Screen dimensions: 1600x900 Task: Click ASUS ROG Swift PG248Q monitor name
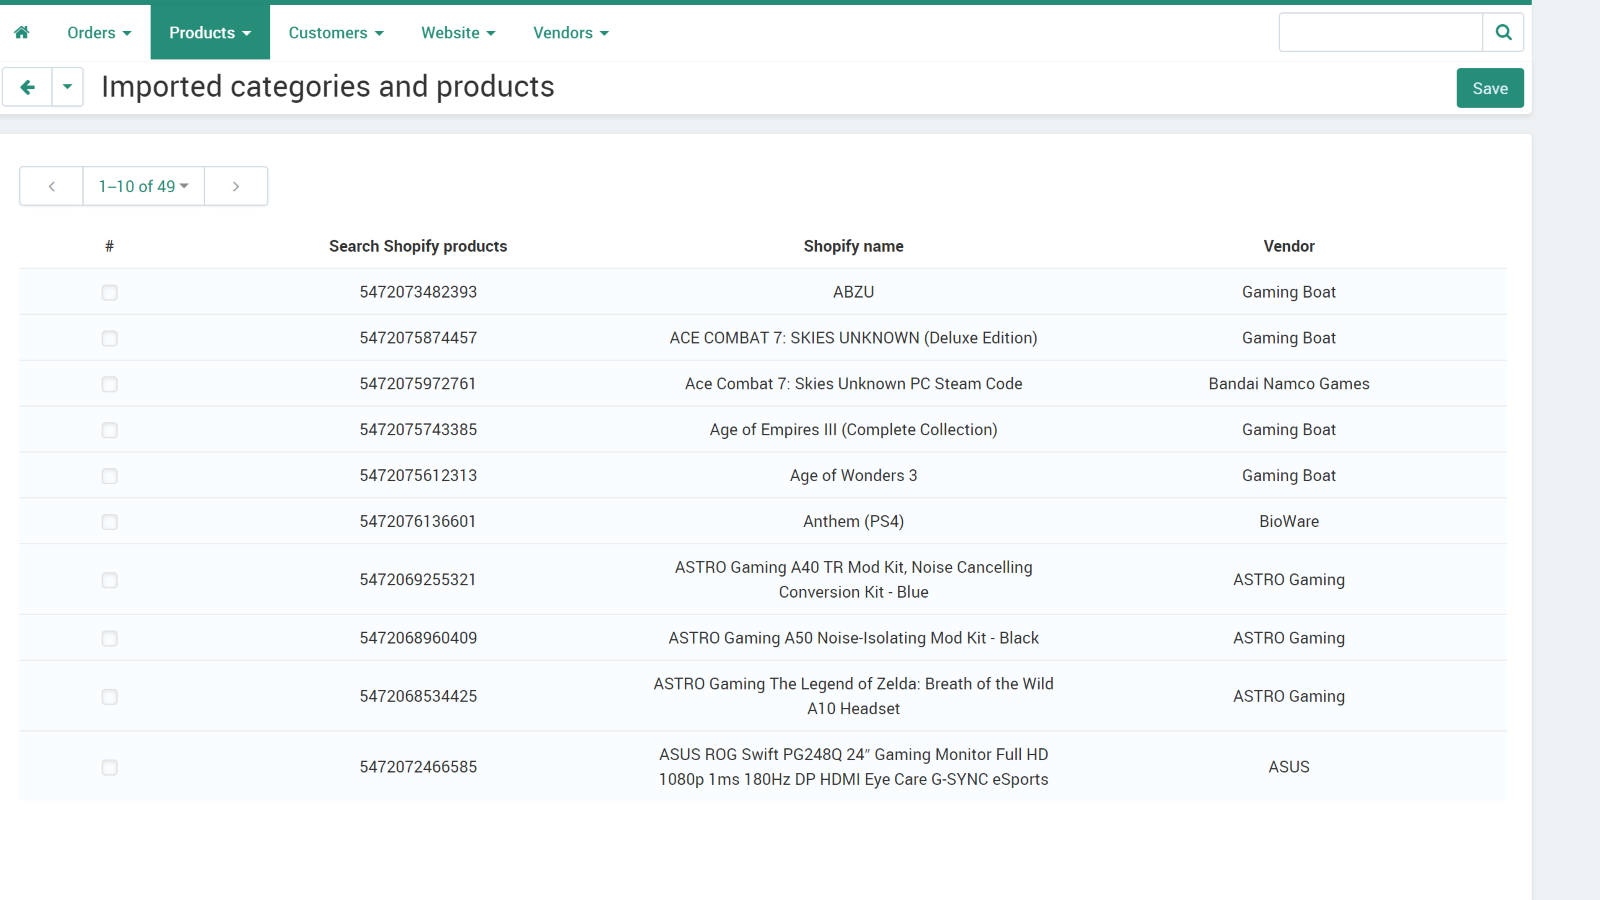coord(853,767)
